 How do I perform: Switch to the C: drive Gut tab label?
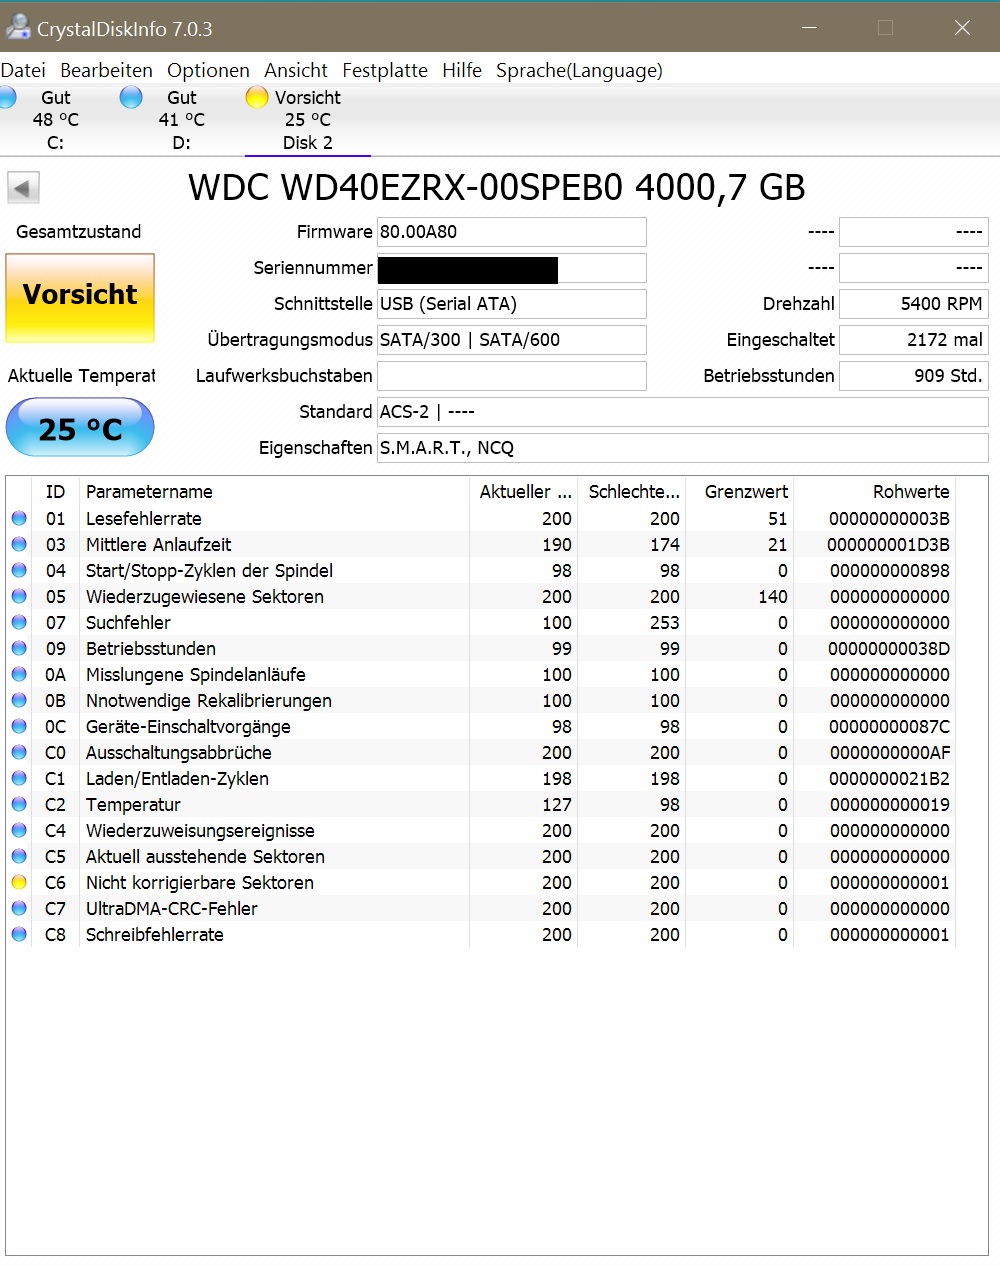coord(56,120)
